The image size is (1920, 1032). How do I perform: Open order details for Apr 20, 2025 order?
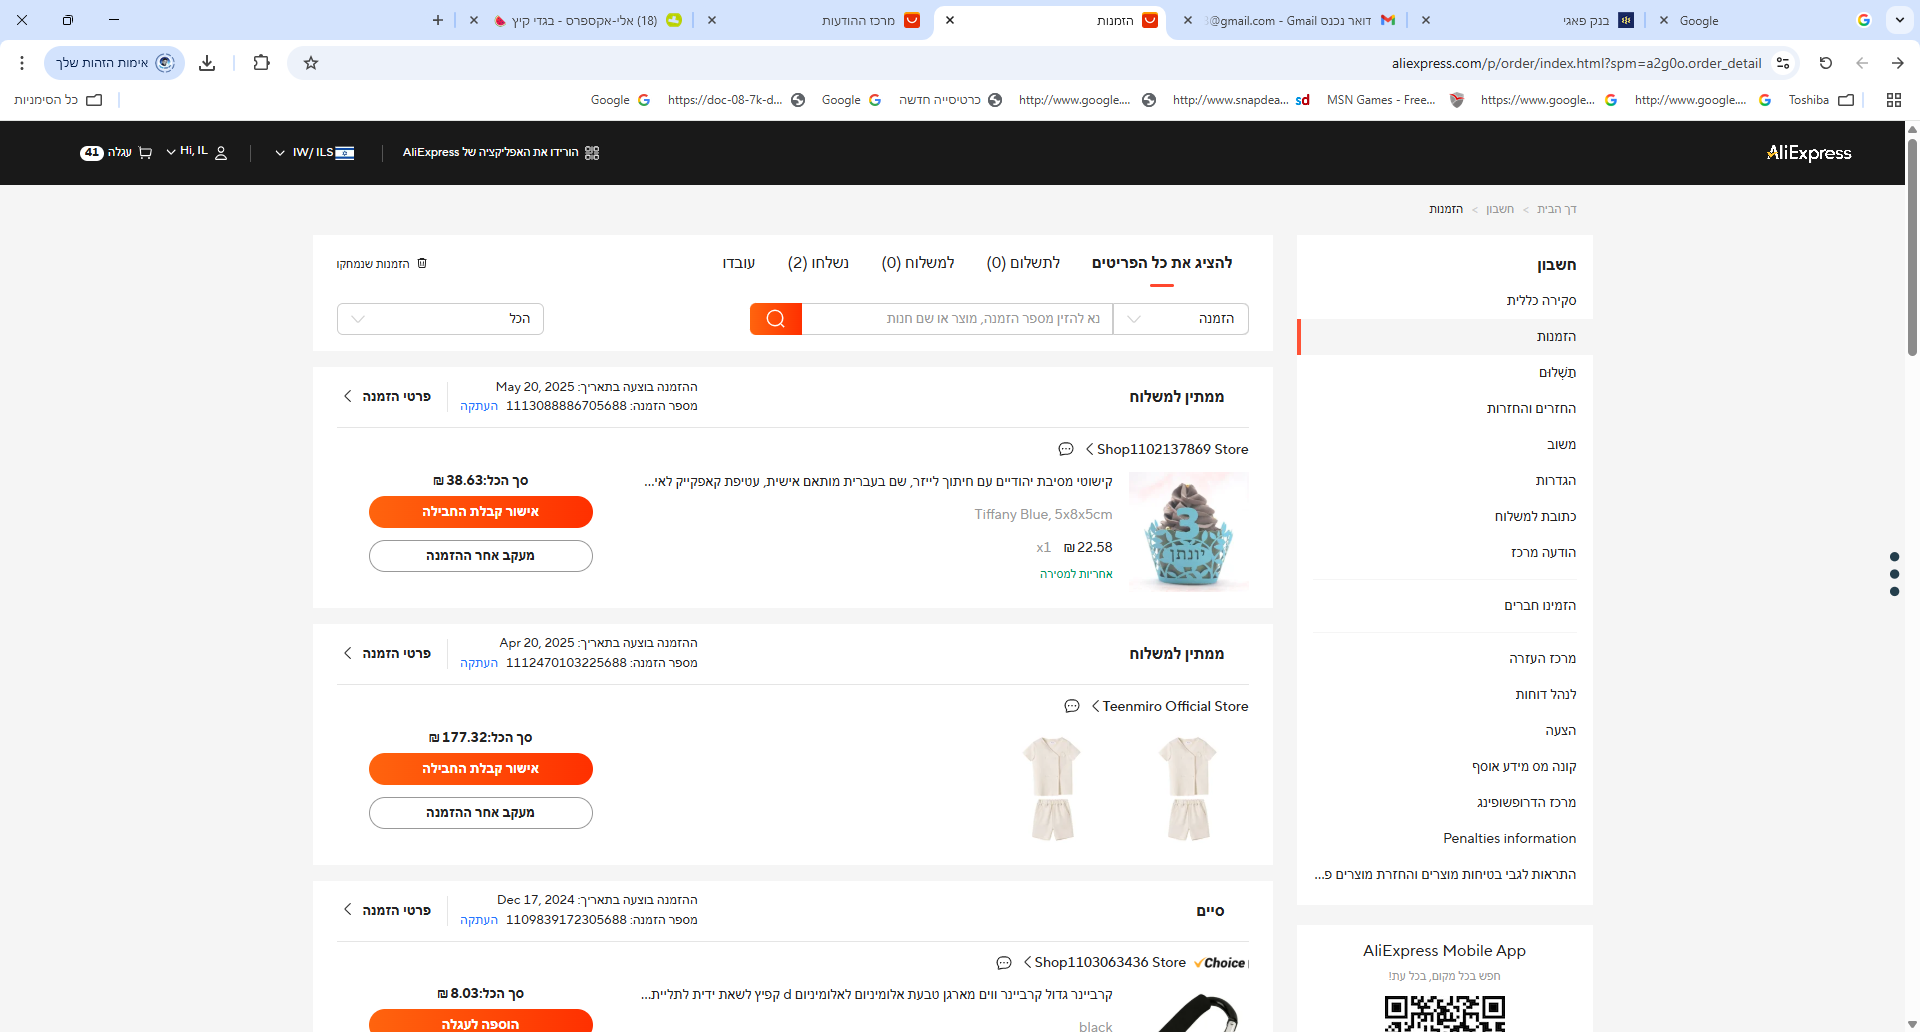pos(387,654)
